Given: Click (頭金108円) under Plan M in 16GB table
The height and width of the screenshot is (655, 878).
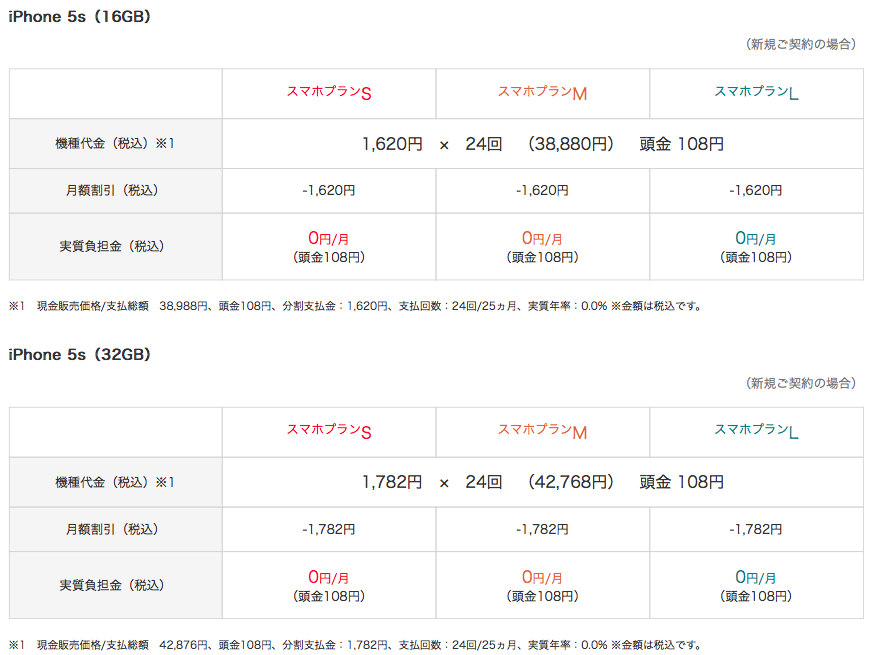Looking at the screenshot, I should 542,258.
